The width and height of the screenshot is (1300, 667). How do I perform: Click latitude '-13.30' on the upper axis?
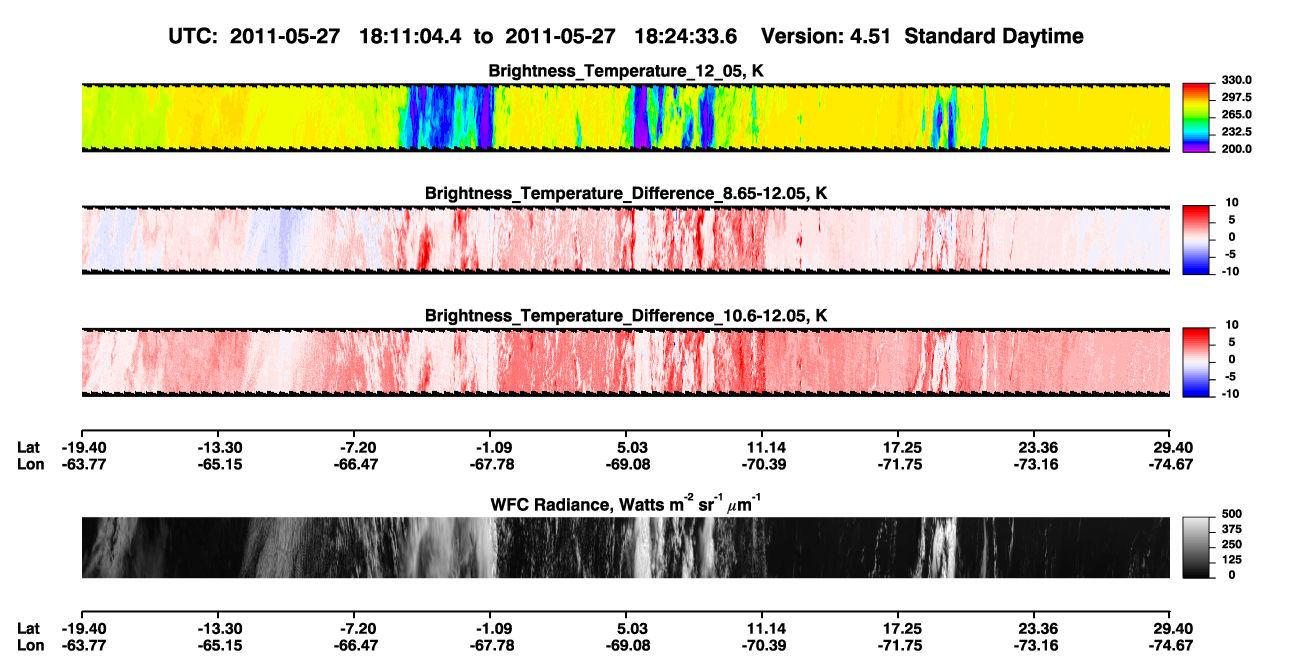(221, 448)
